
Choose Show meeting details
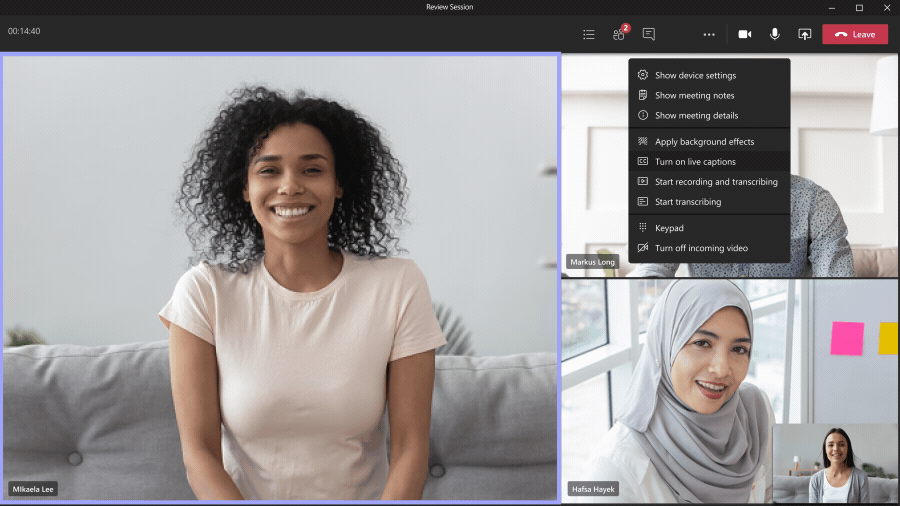coord(696,115)
